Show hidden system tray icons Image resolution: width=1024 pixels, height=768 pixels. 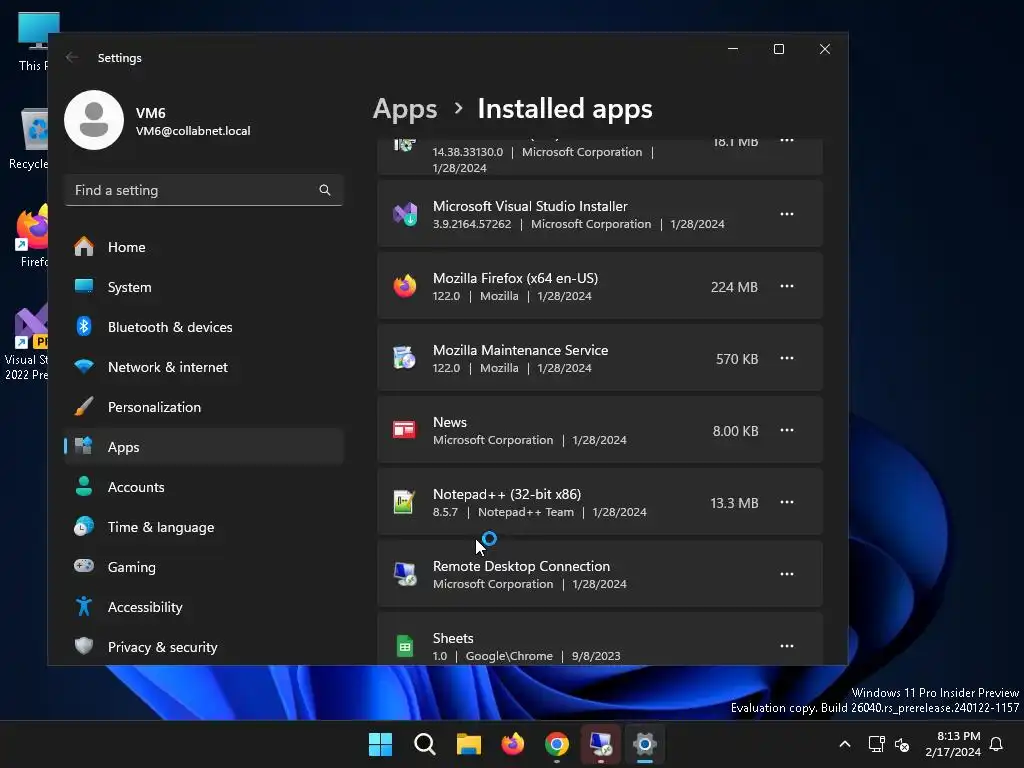(x=844, y=744)
